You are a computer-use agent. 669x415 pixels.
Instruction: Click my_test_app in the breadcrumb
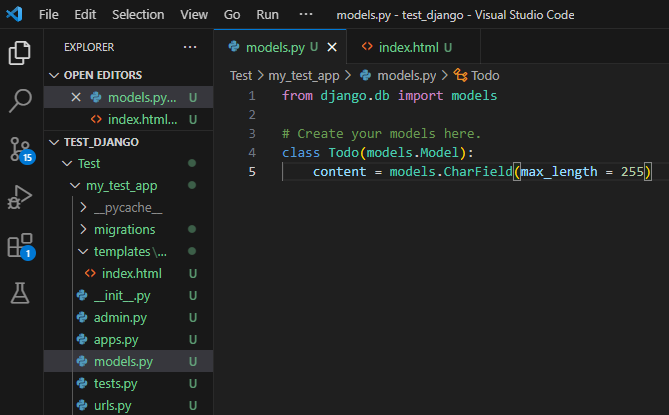pos(303,75)
